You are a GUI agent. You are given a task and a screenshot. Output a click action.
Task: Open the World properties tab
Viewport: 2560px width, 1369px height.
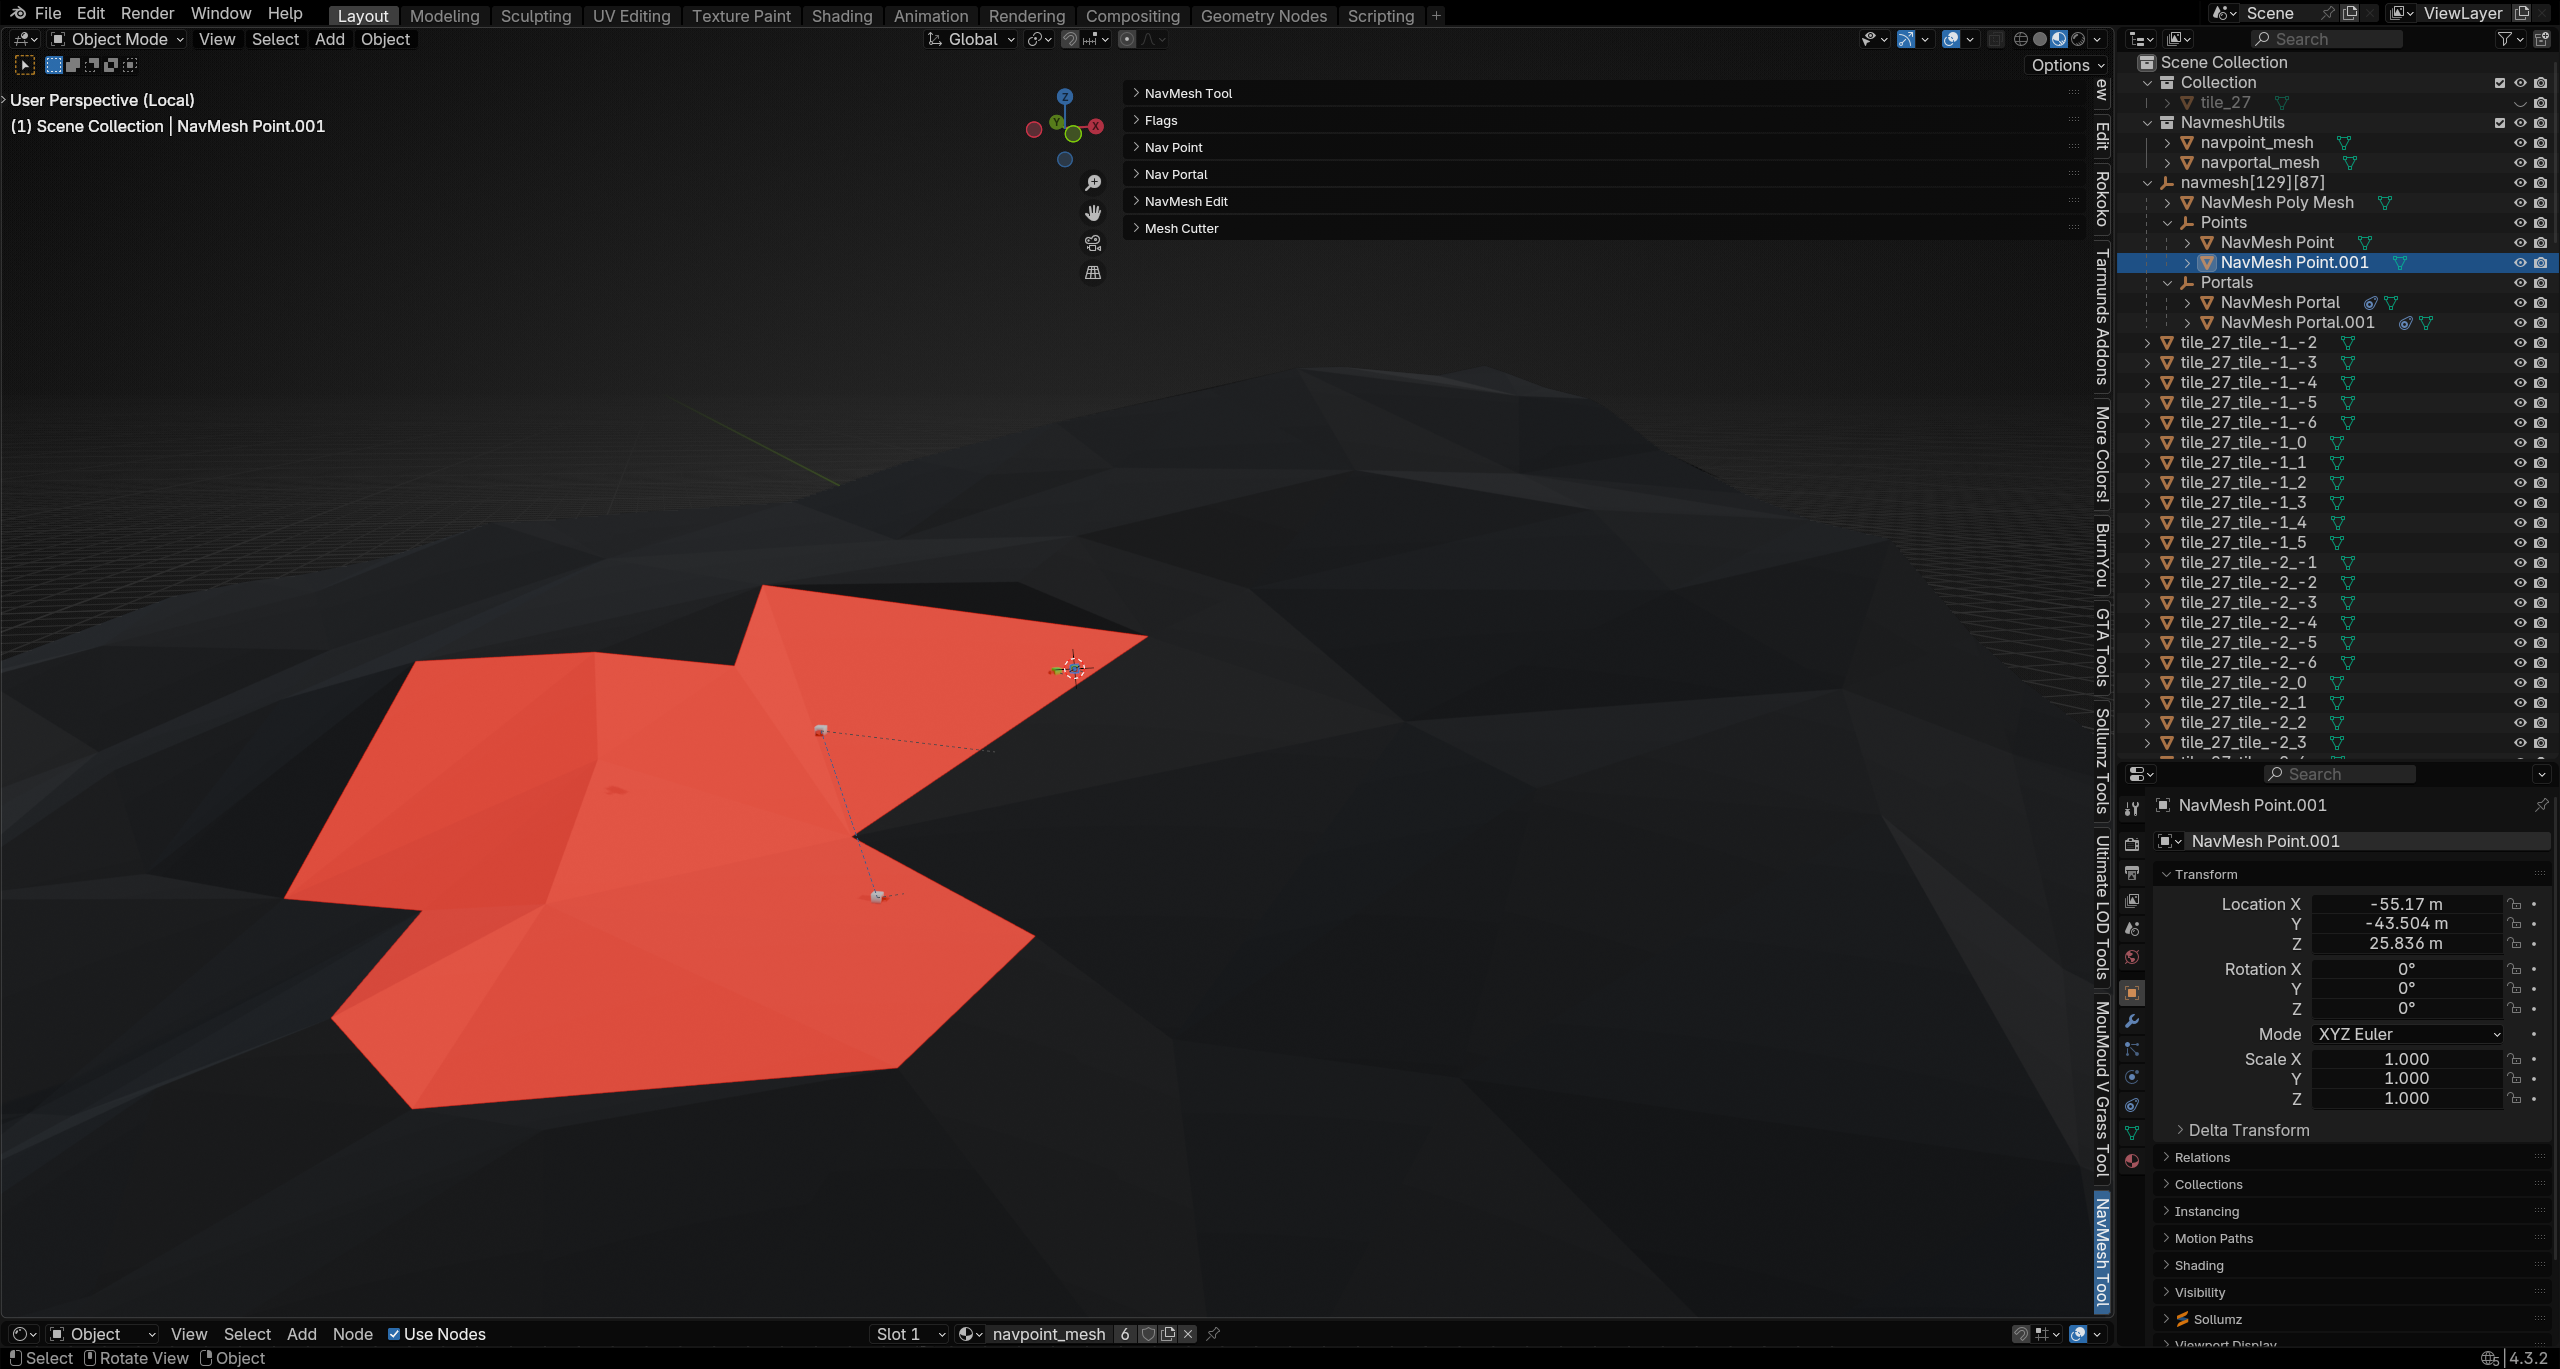coord(2132,957)
